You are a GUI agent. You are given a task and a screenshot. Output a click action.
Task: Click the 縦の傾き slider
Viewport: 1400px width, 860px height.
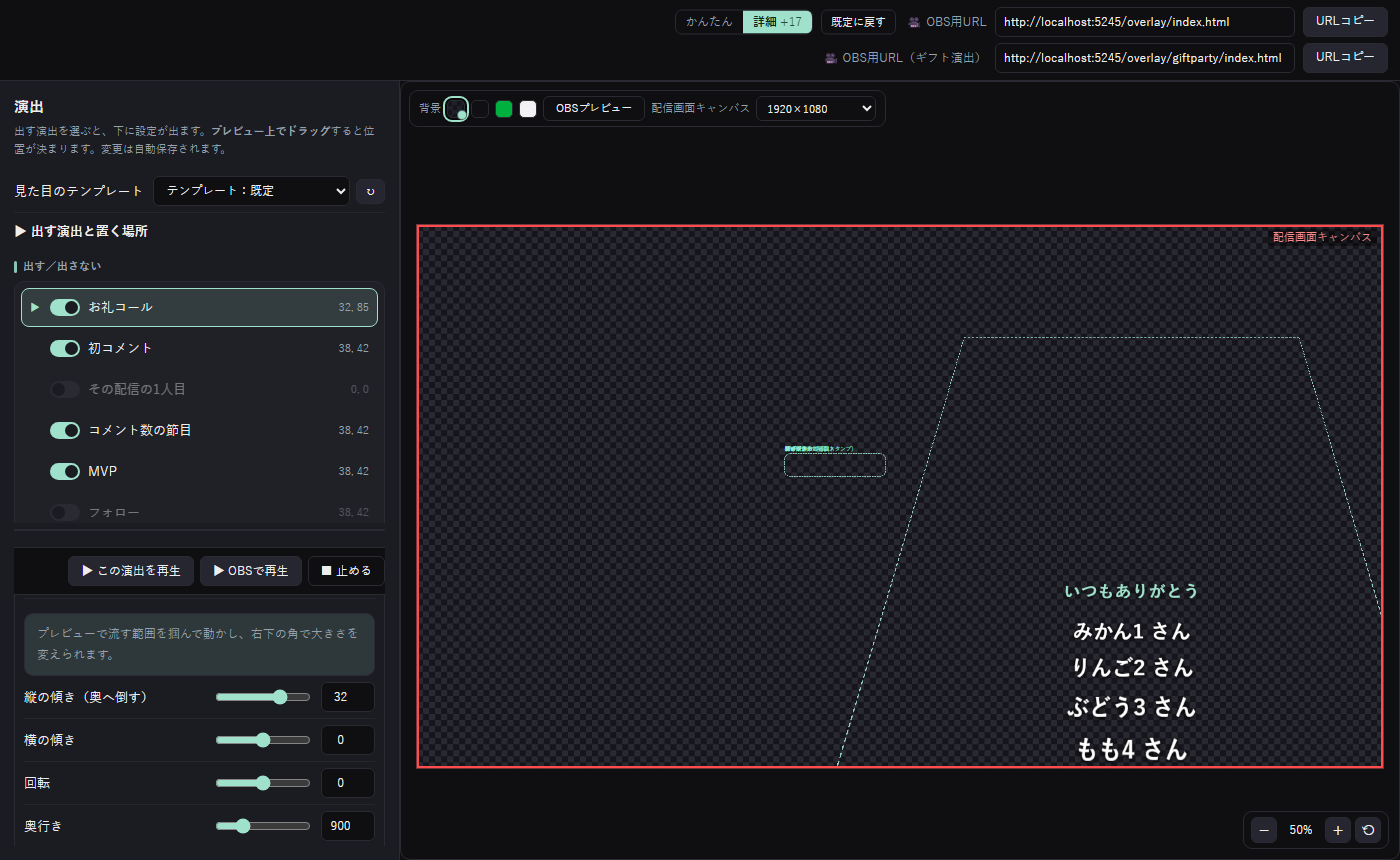[263, 697]
